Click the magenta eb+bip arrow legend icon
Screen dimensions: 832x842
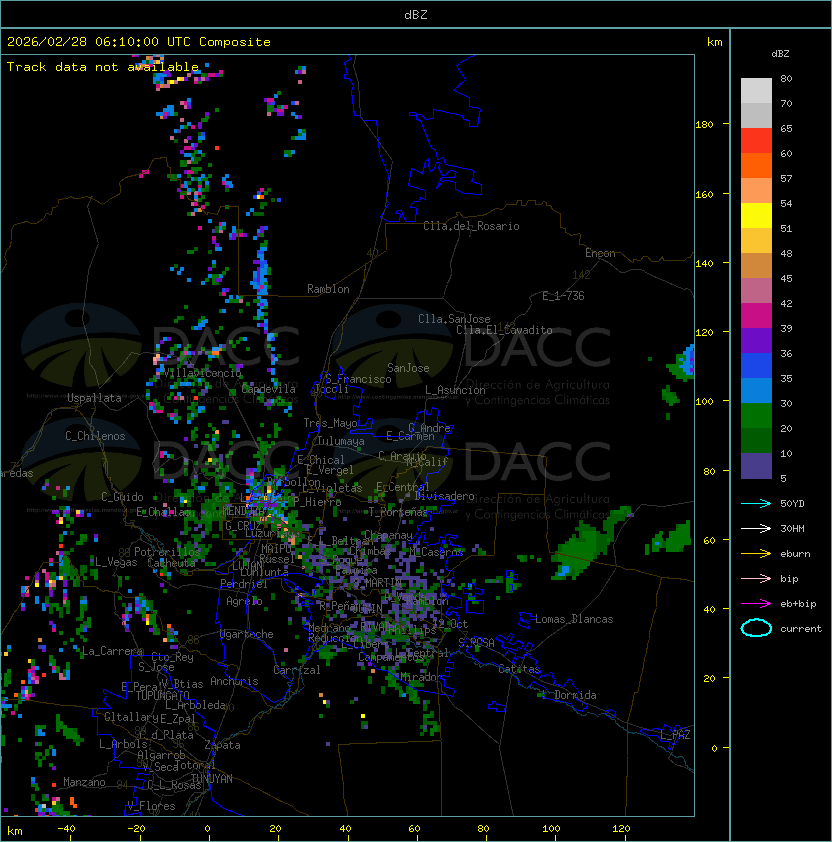click(x=756, y=604)
